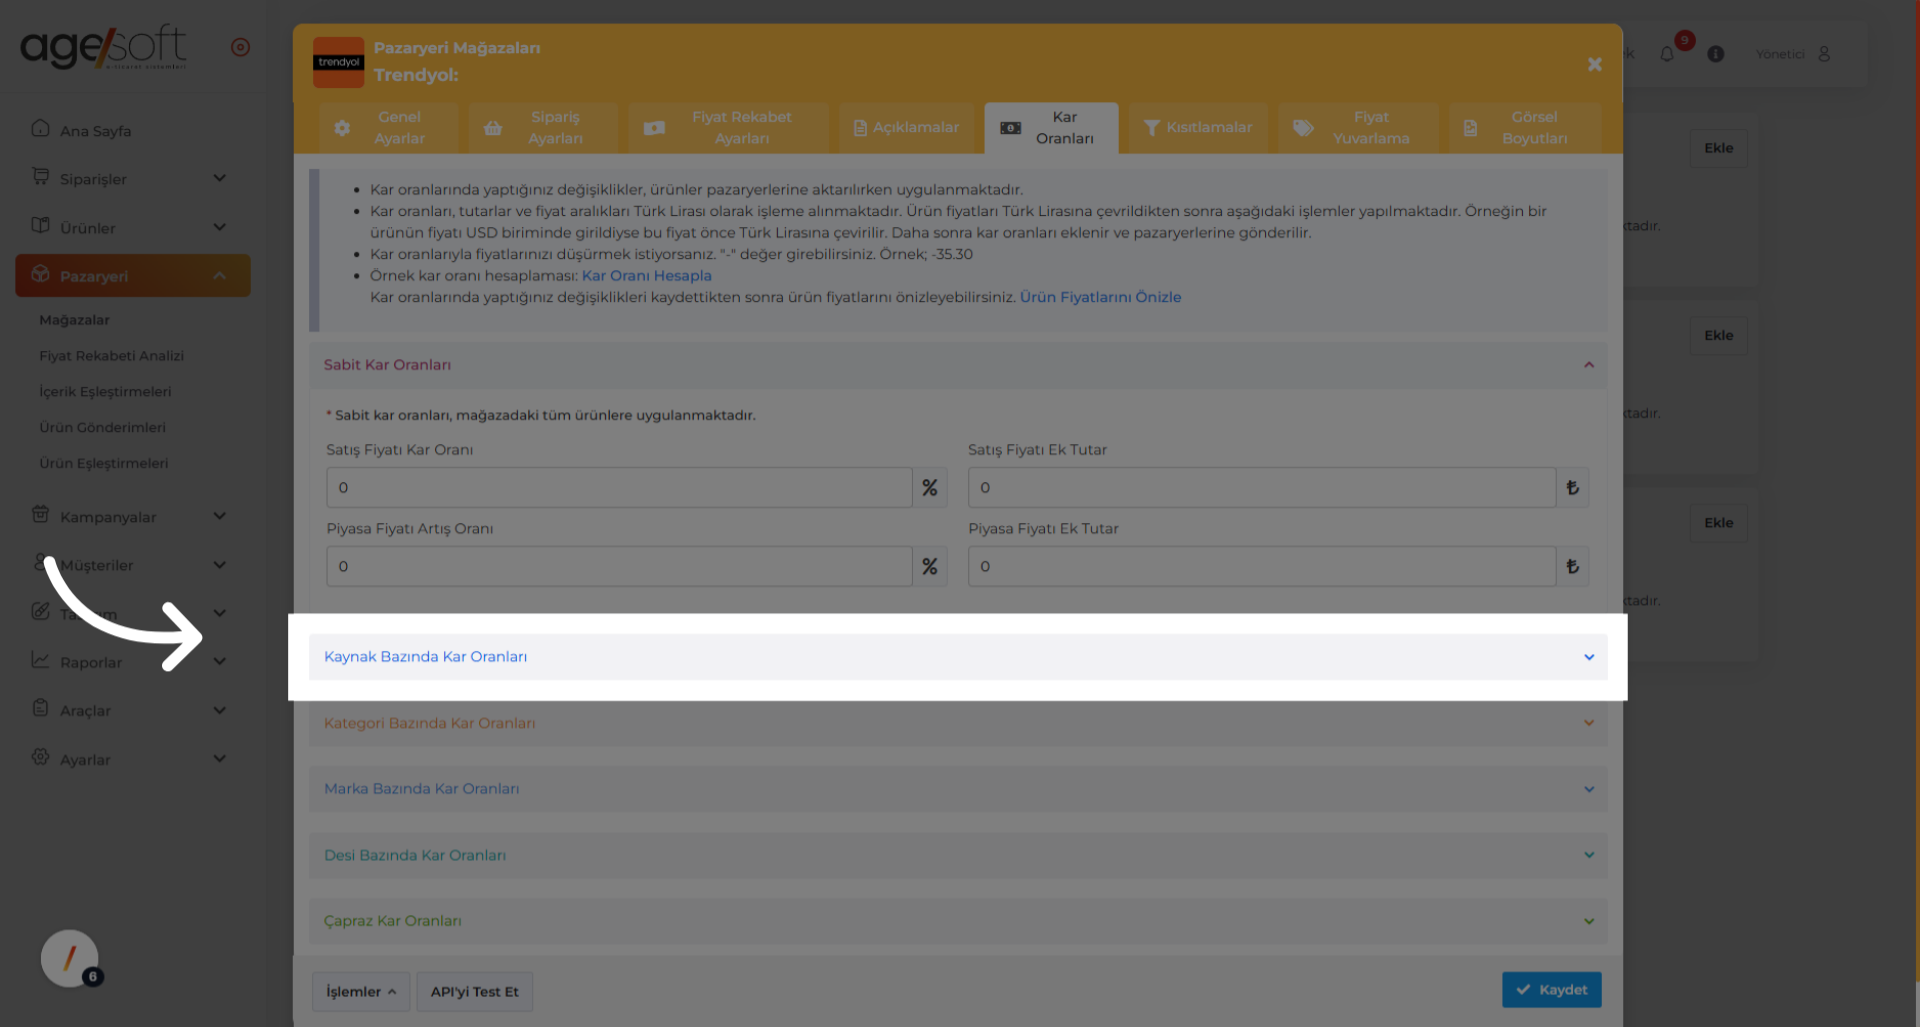This screenshot has height=1027, width=1920.
Task: Open İçerik Eşleştirmeleri item
Action: (105, 392)
